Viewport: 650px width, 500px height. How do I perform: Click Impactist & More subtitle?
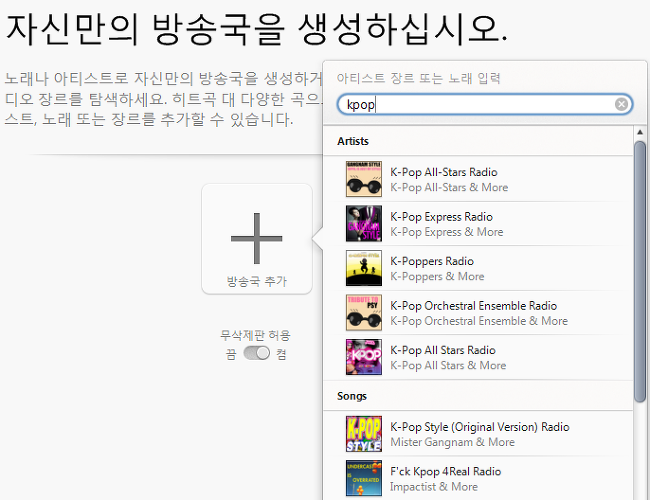coord(434,487)
